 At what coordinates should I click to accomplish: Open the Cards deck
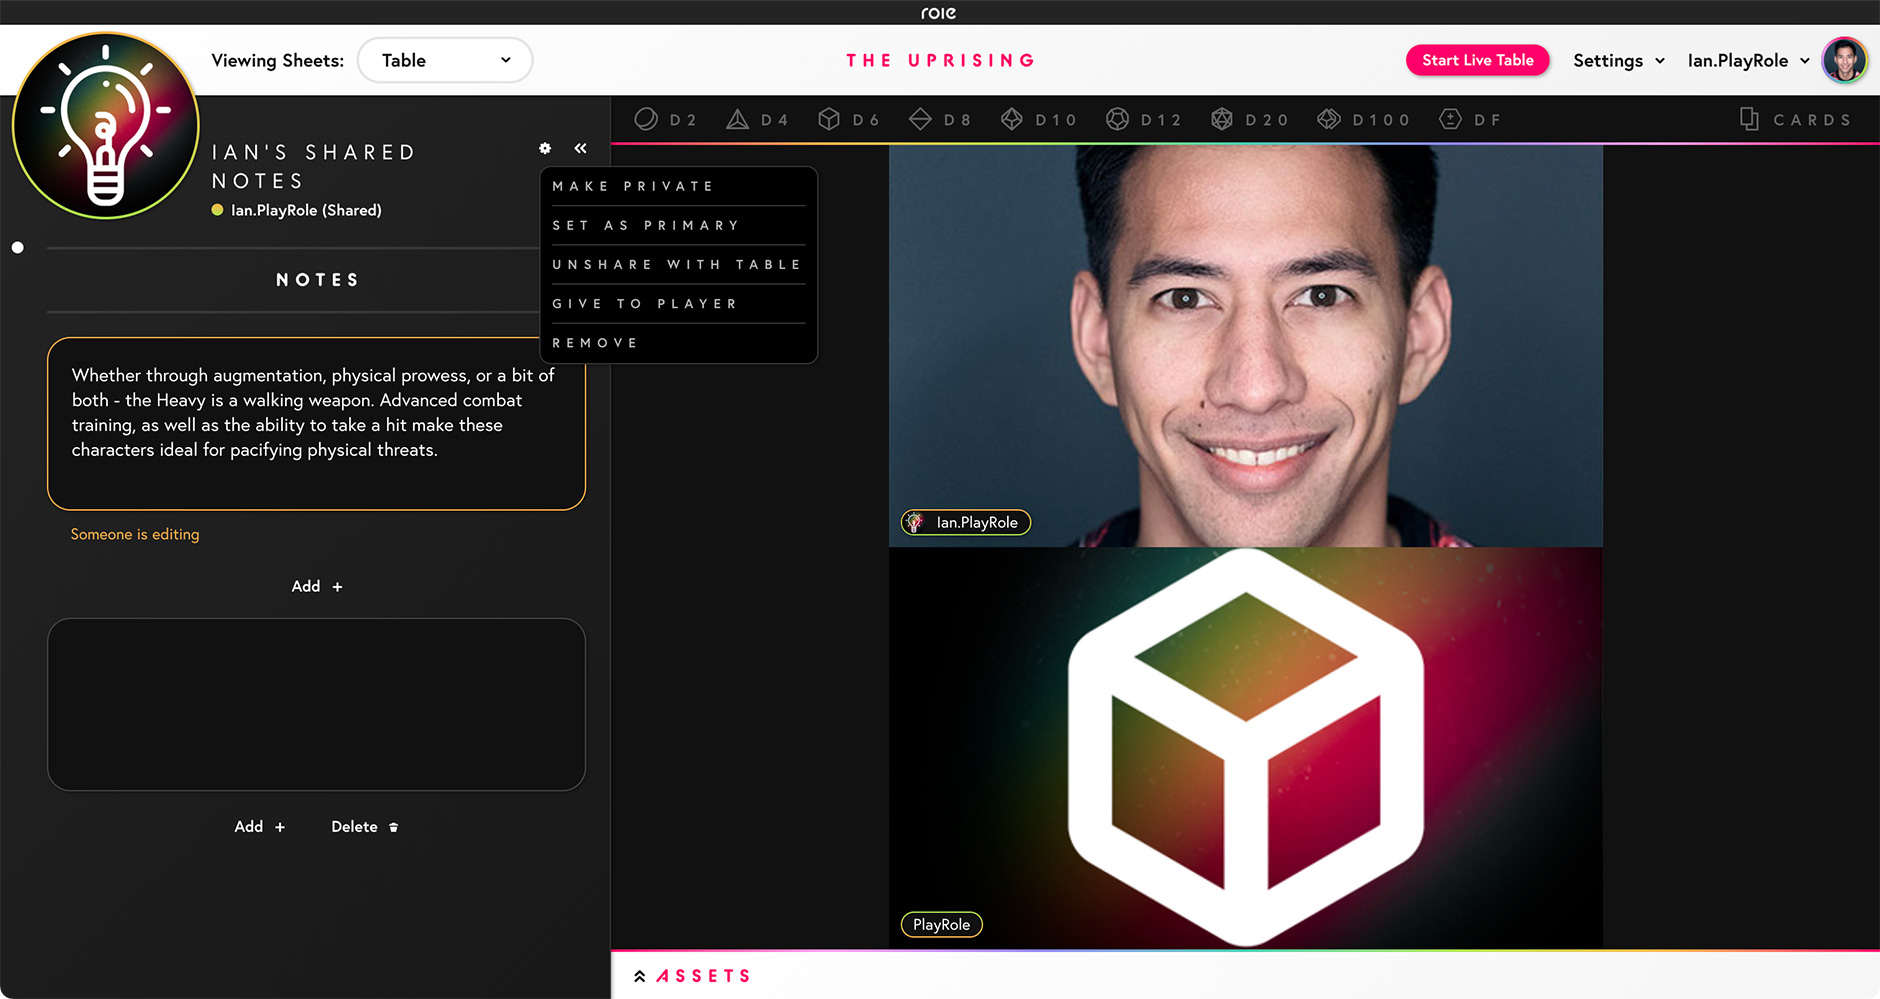click(x=1795, y=120)
